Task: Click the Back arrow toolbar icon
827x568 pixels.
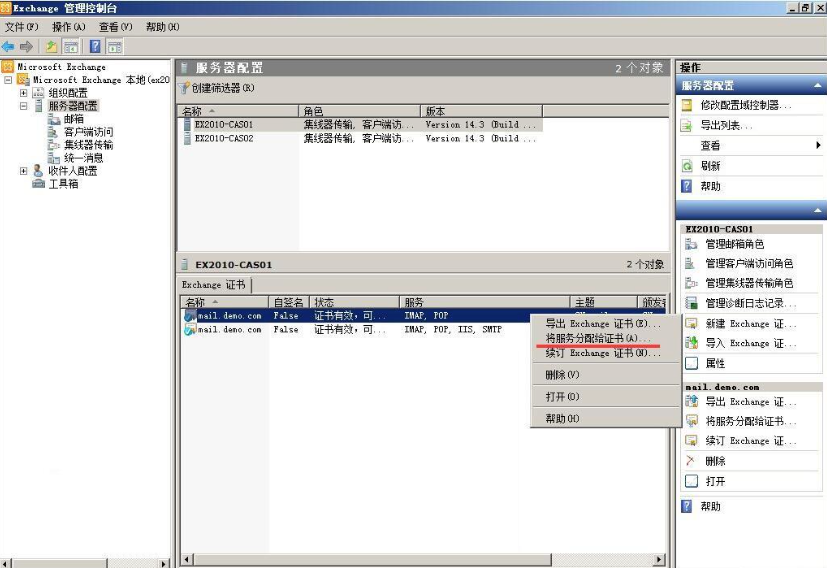Action: (x=8, y=47)
